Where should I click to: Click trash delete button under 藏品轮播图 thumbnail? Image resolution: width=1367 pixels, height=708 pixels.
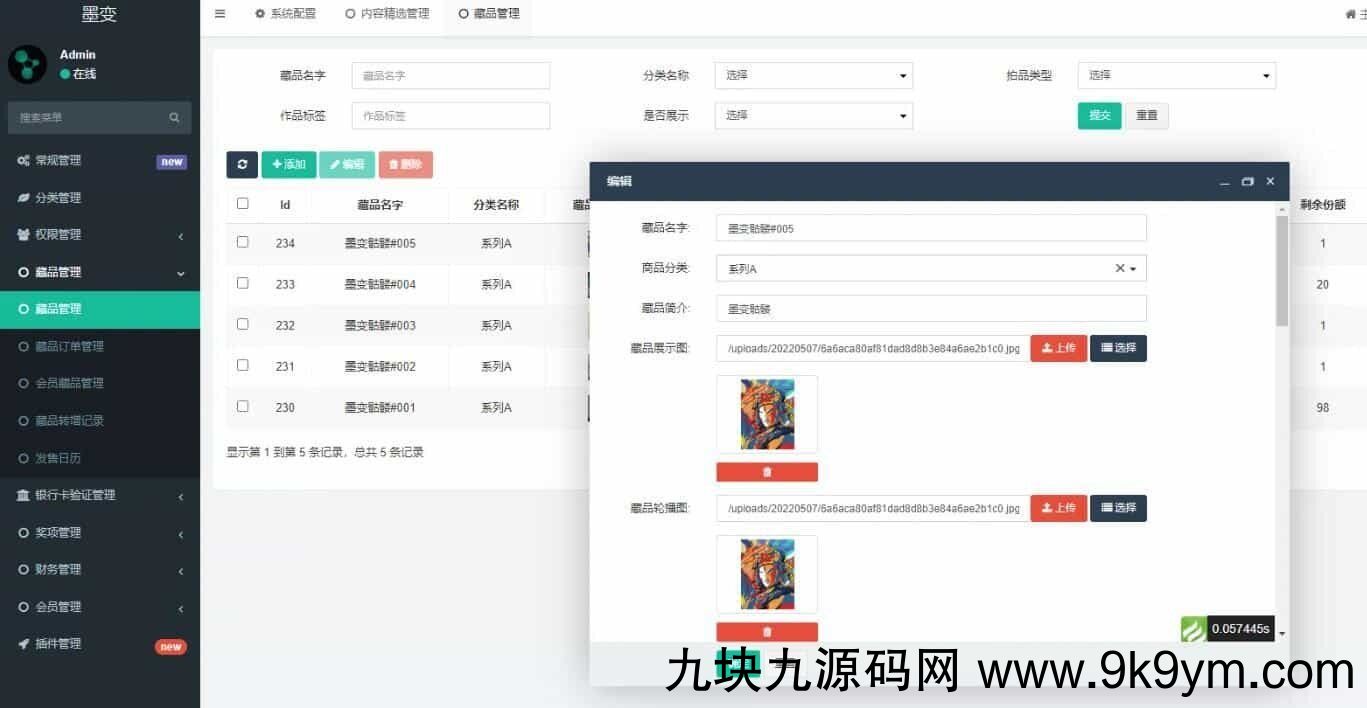click(767, 632)
